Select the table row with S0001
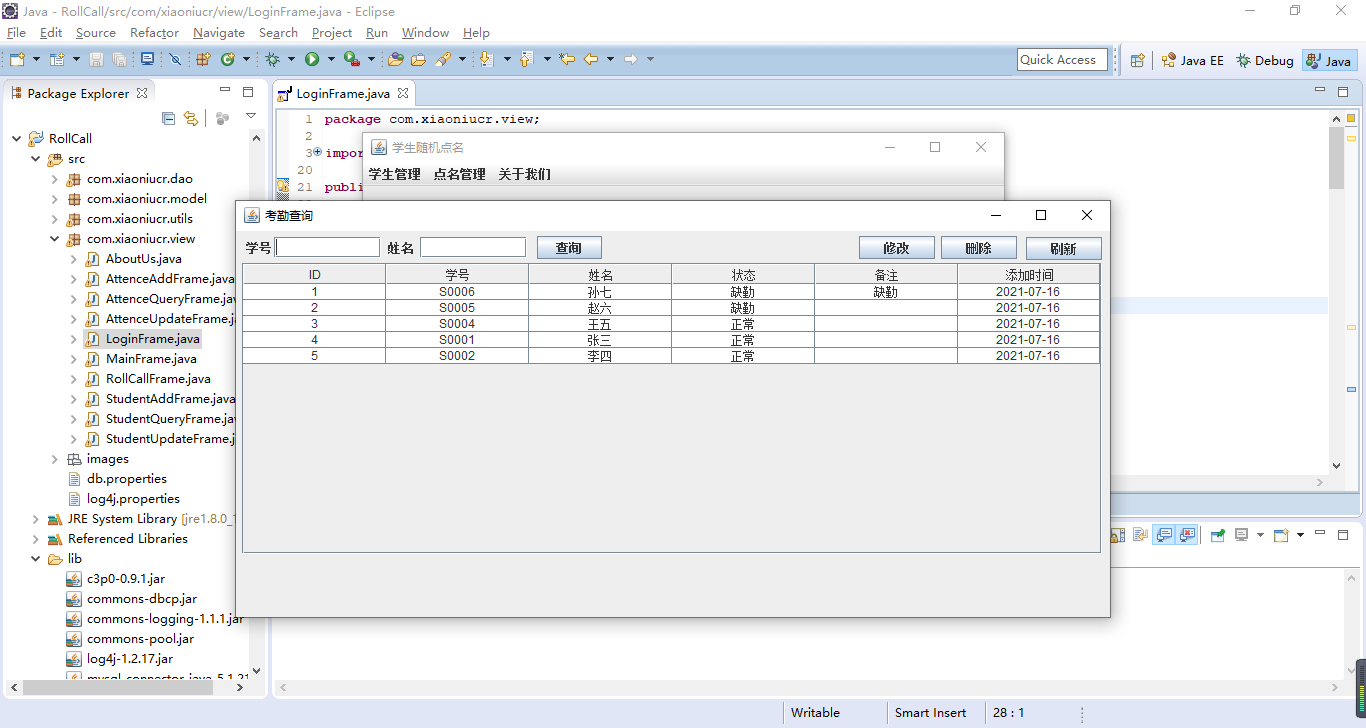 coord(671,340)
